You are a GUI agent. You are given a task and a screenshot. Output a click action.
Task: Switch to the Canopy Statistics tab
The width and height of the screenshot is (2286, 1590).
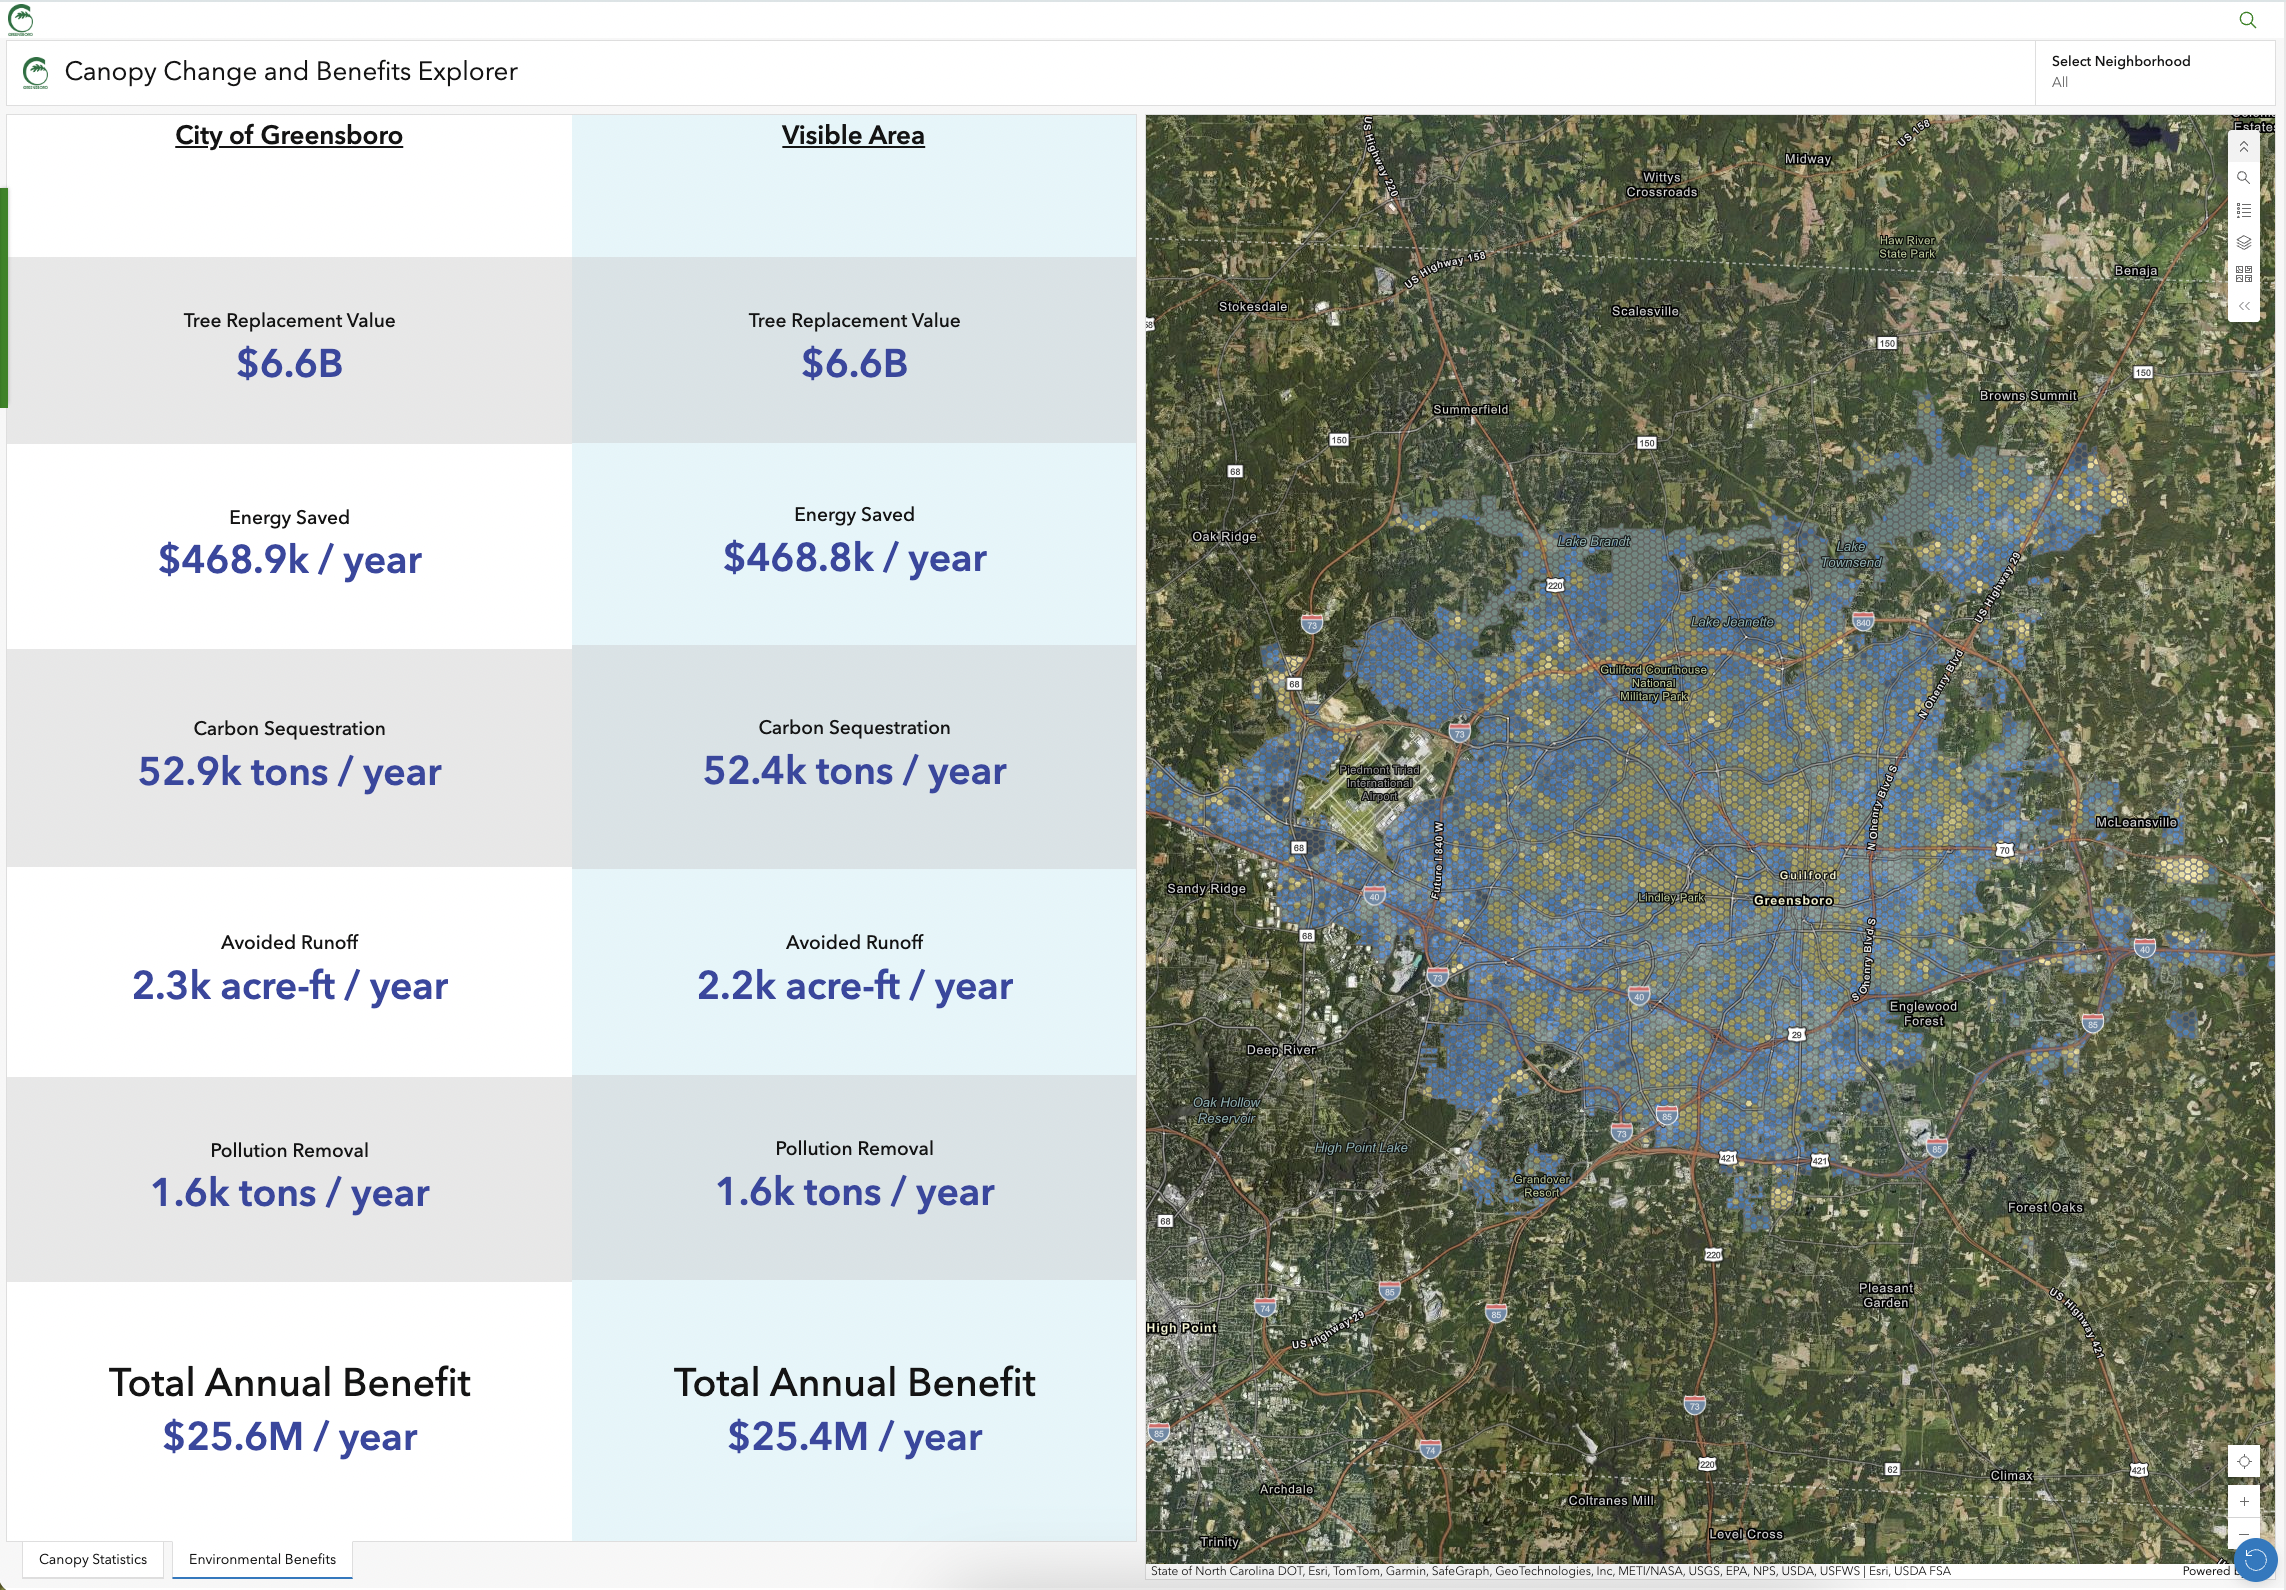93,1559
